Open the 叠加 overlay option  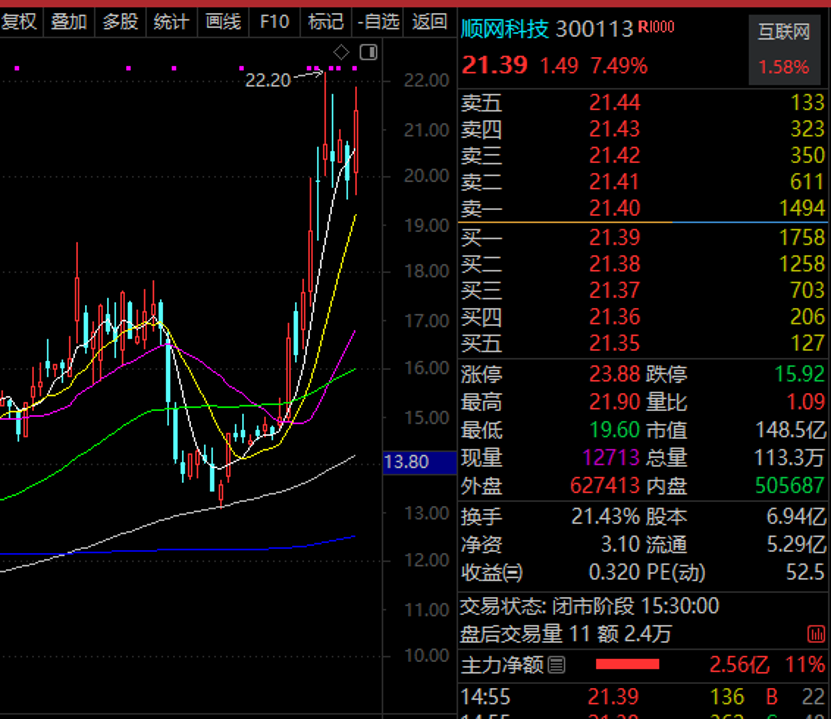69,21
